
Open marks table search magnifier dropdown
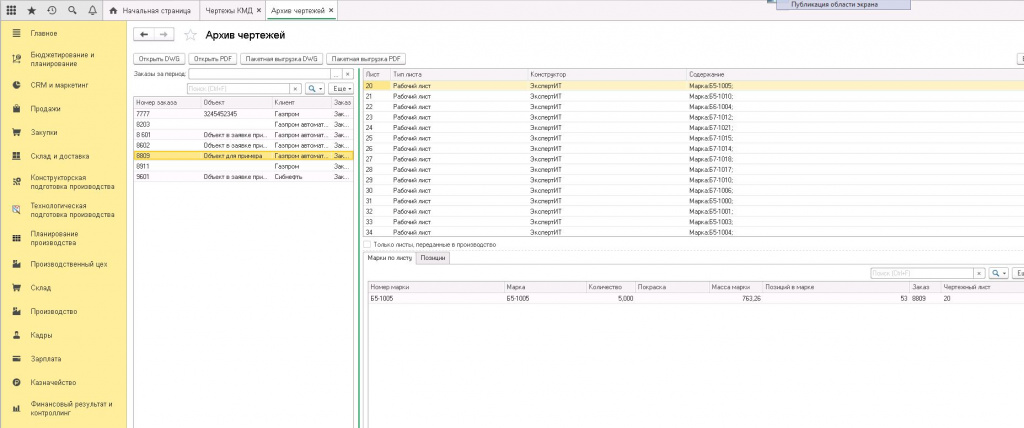pyautogui.click(x=999, y=273)
